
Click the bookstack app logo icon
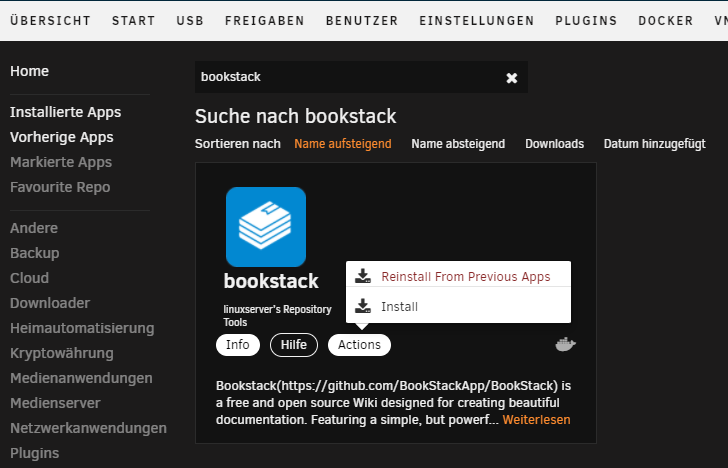pyautogui.click(x=266, y=227)
